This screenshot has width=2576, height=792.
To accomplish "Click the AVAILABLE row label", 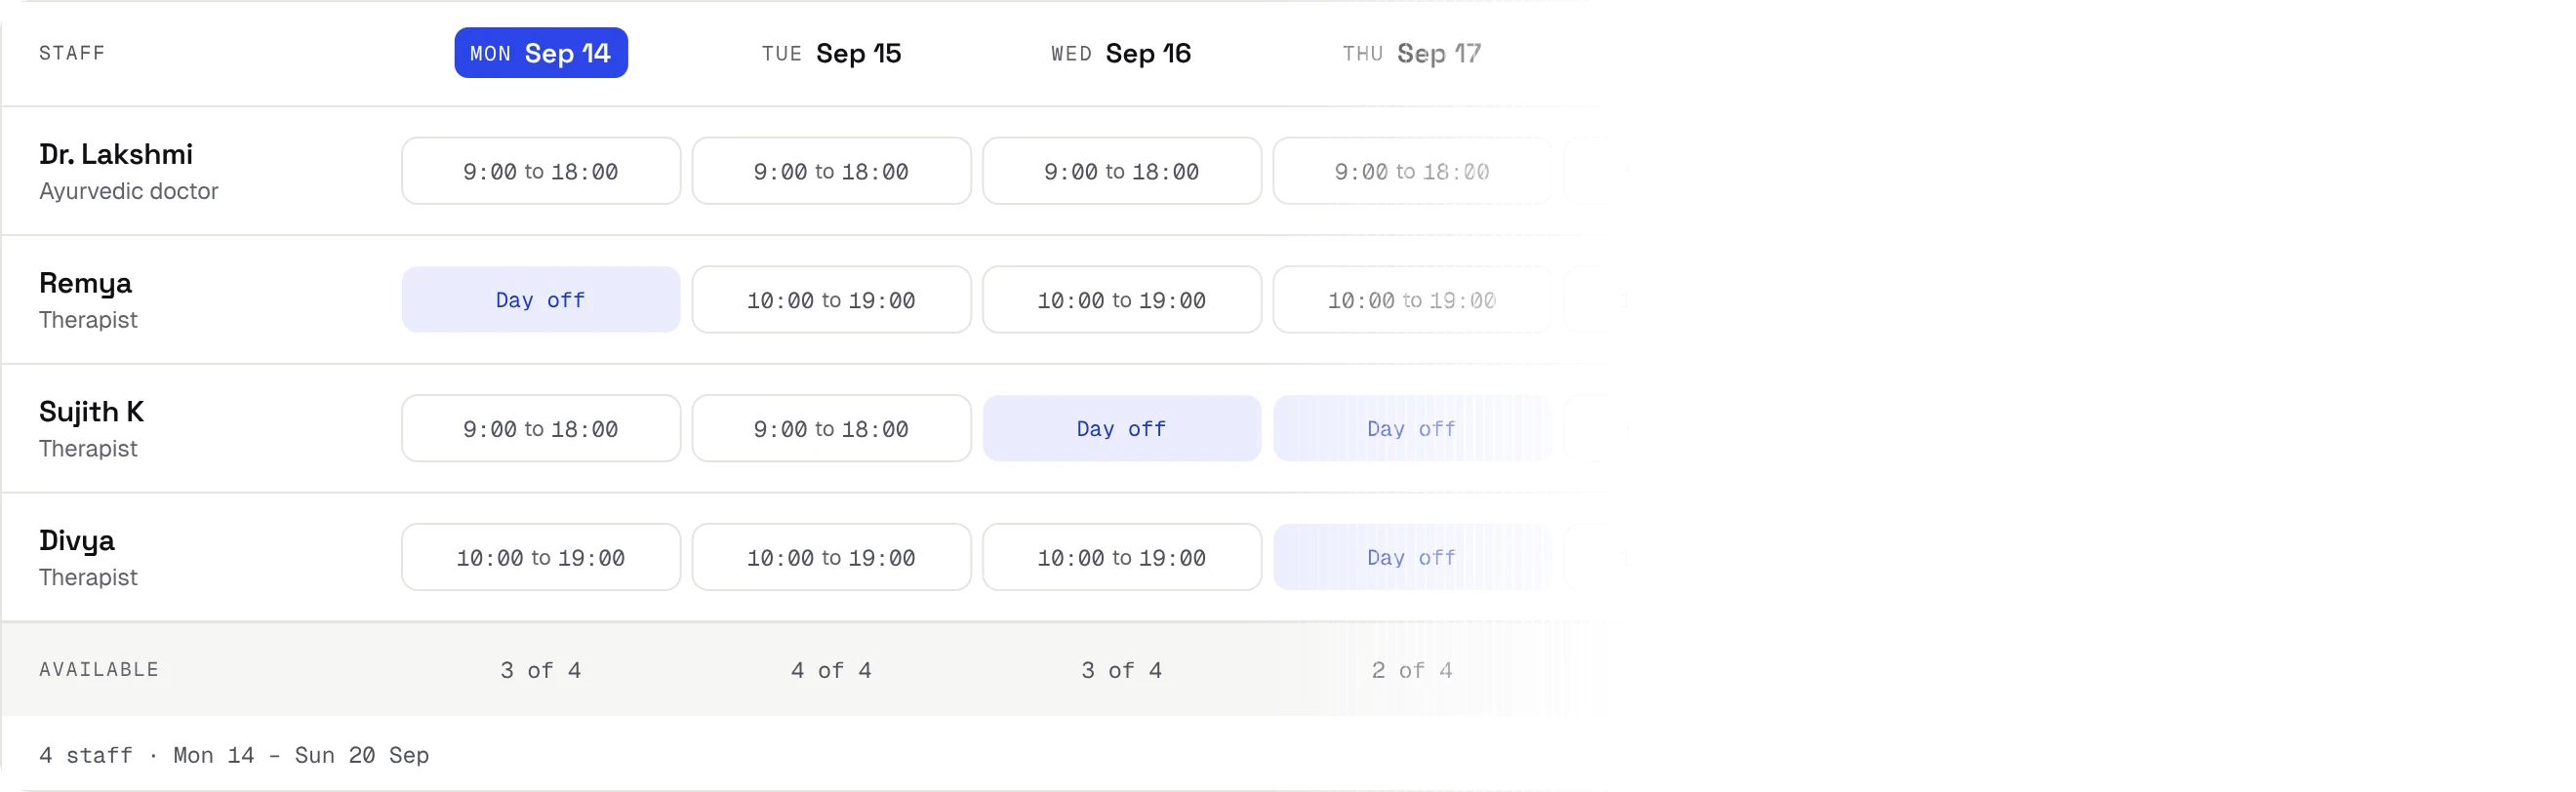I will tap(99, 670).
